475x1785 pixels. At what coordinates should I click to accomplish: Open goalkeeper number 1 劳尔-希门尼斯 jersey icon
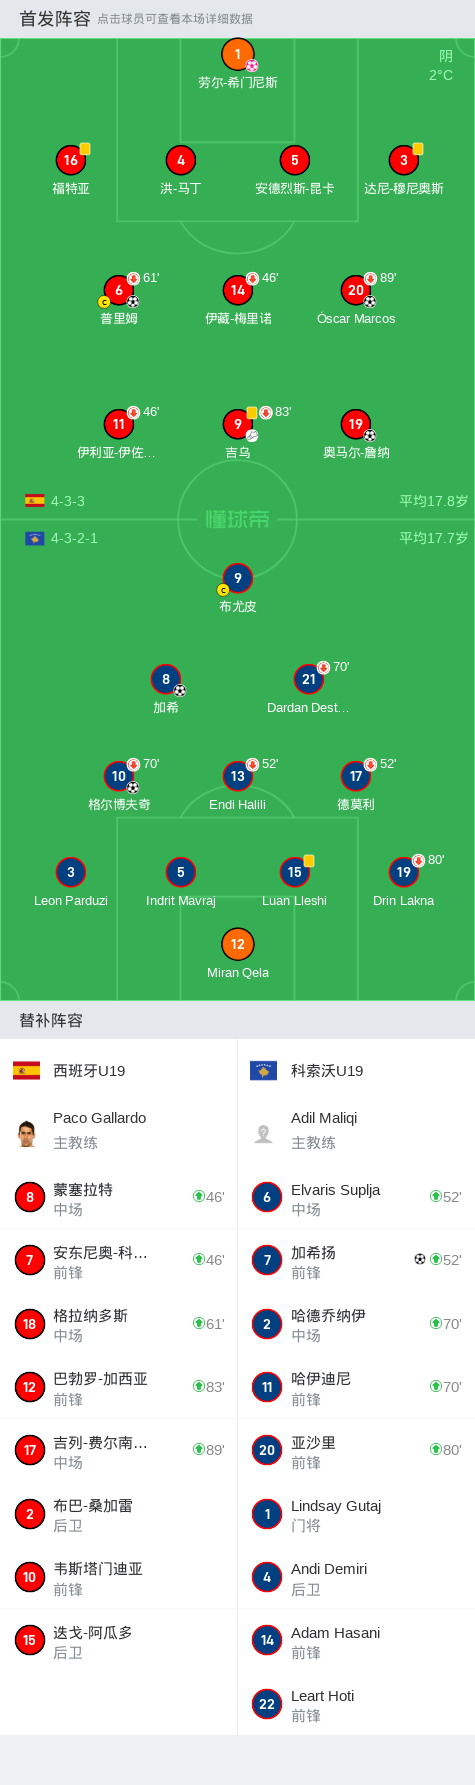click(x=237, y=54)
